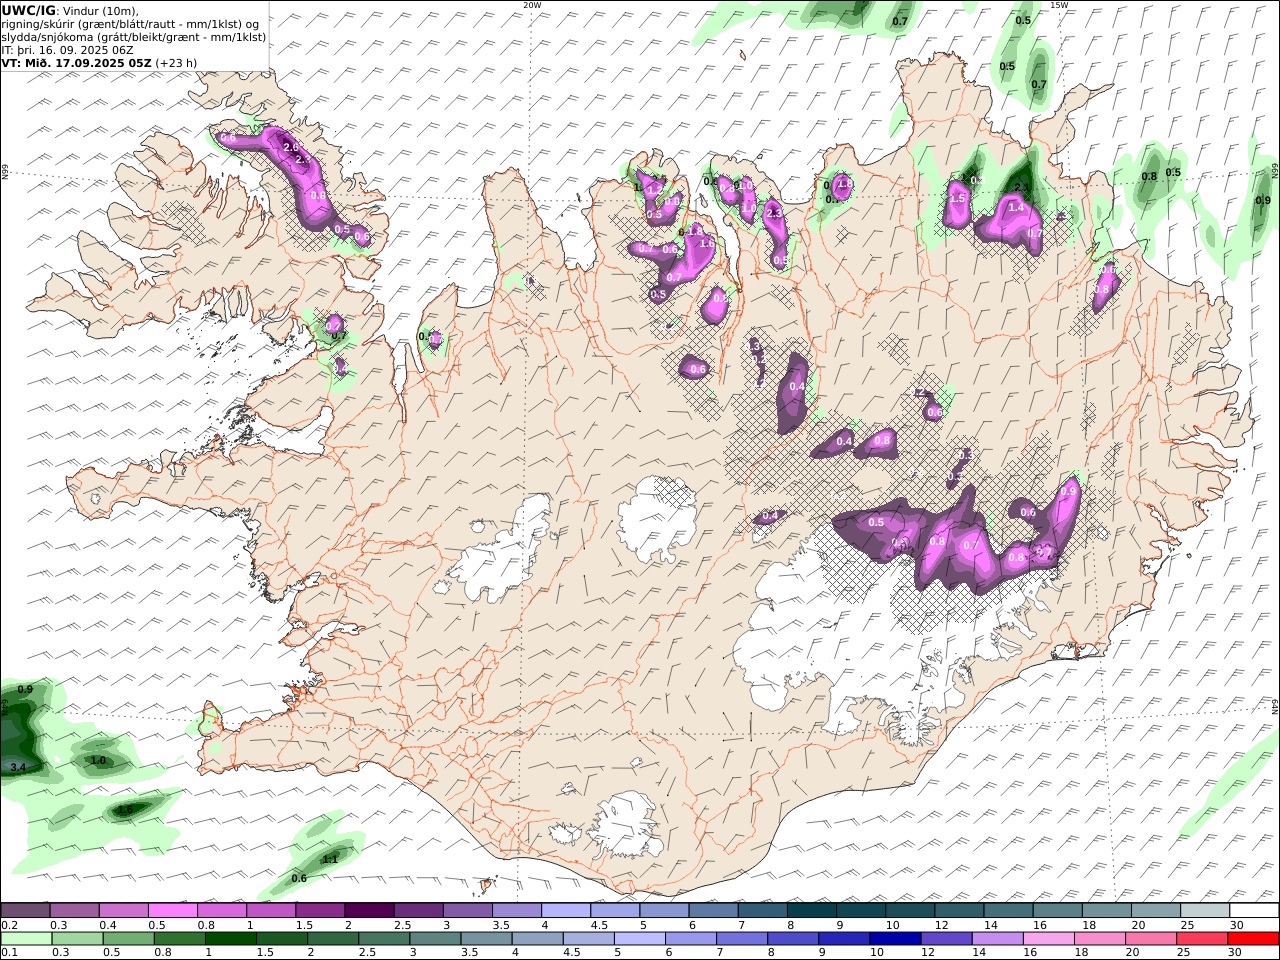Click the snow scale swatch starting at 18

(1107, 910)
